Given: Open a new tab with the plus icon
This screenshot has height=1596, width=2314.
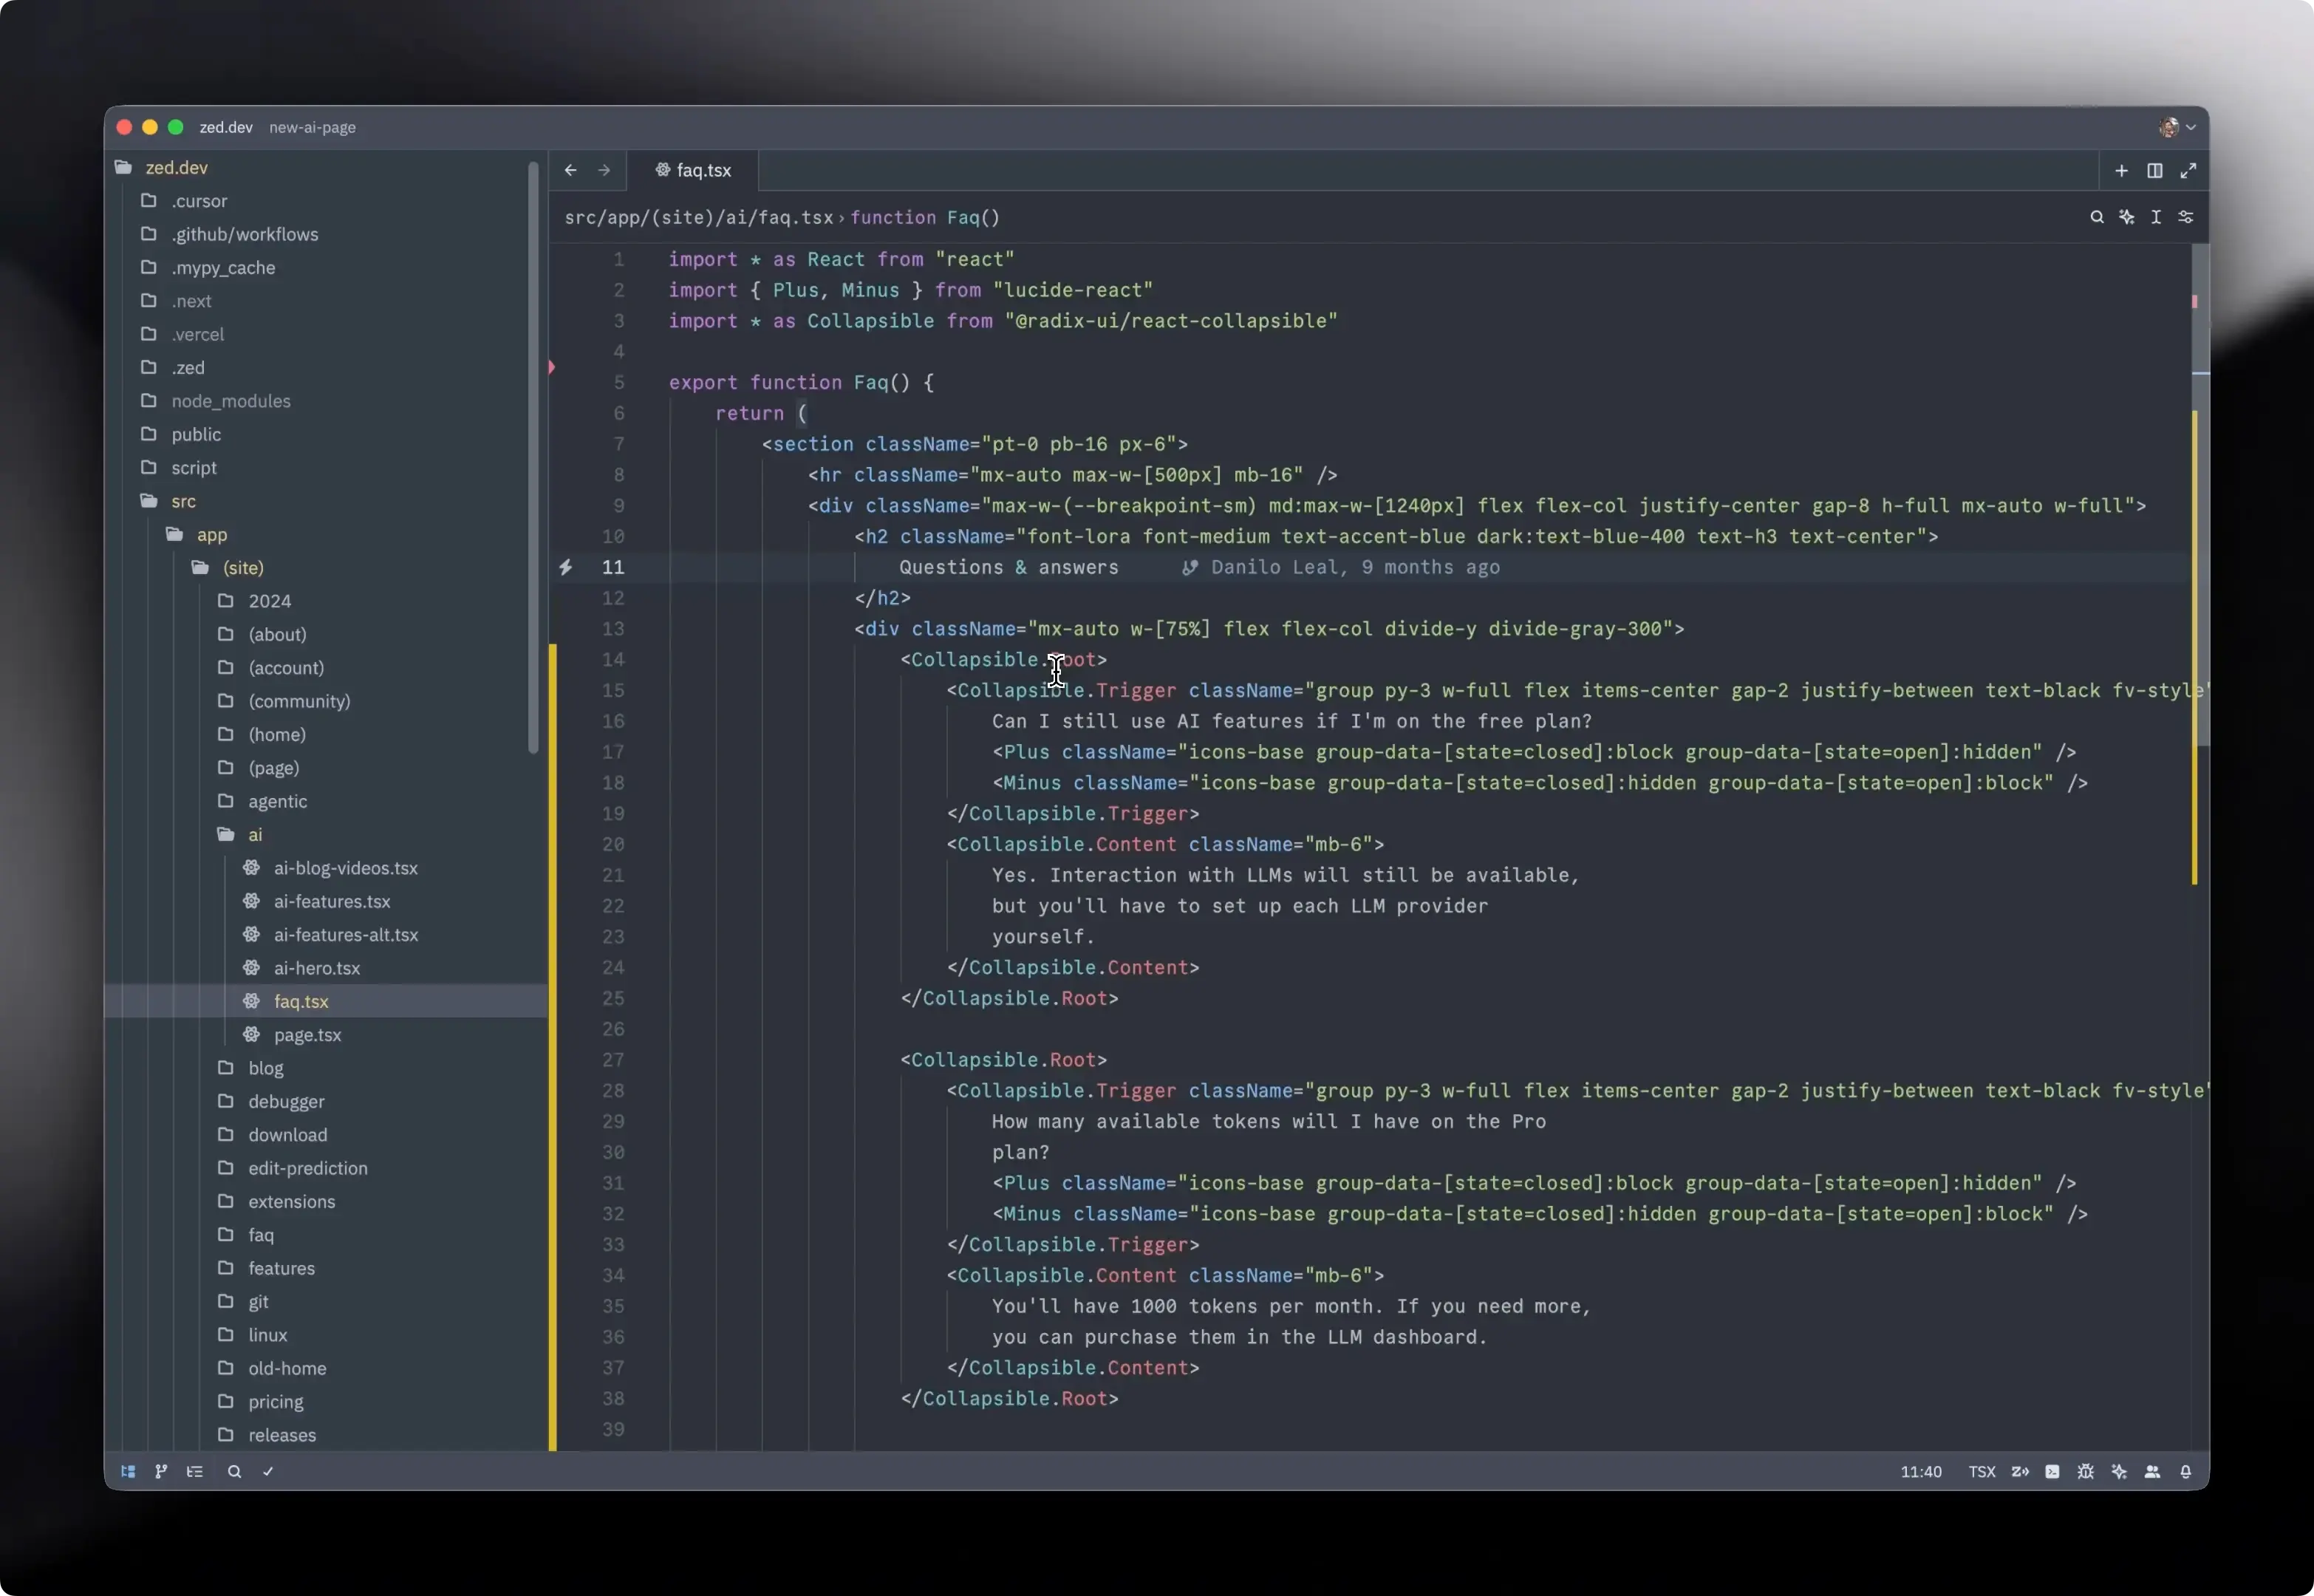Looking at the screenshot, I should (x=2121, y=171).
